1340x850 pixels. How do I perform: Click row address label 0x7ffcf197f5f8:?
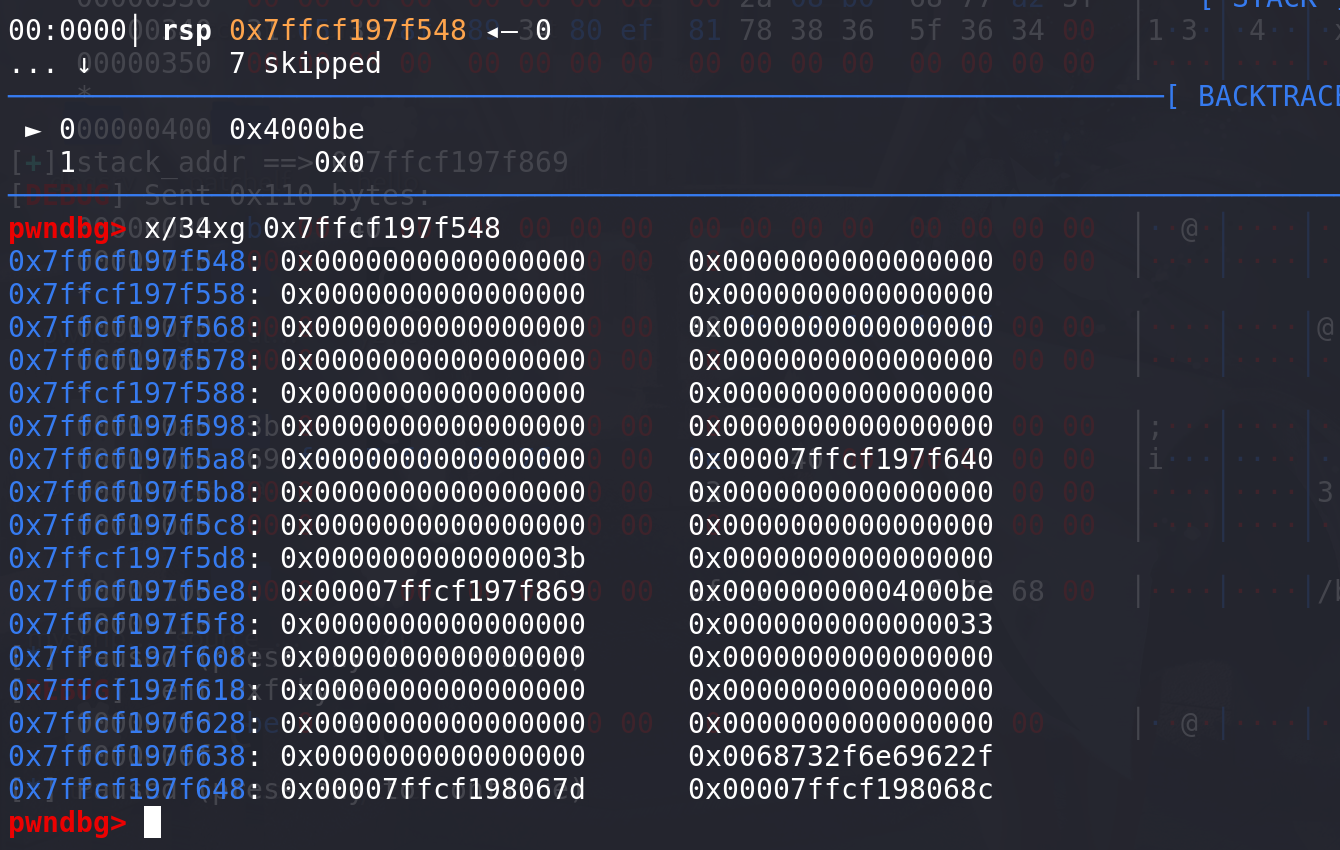tap(135, 625)
